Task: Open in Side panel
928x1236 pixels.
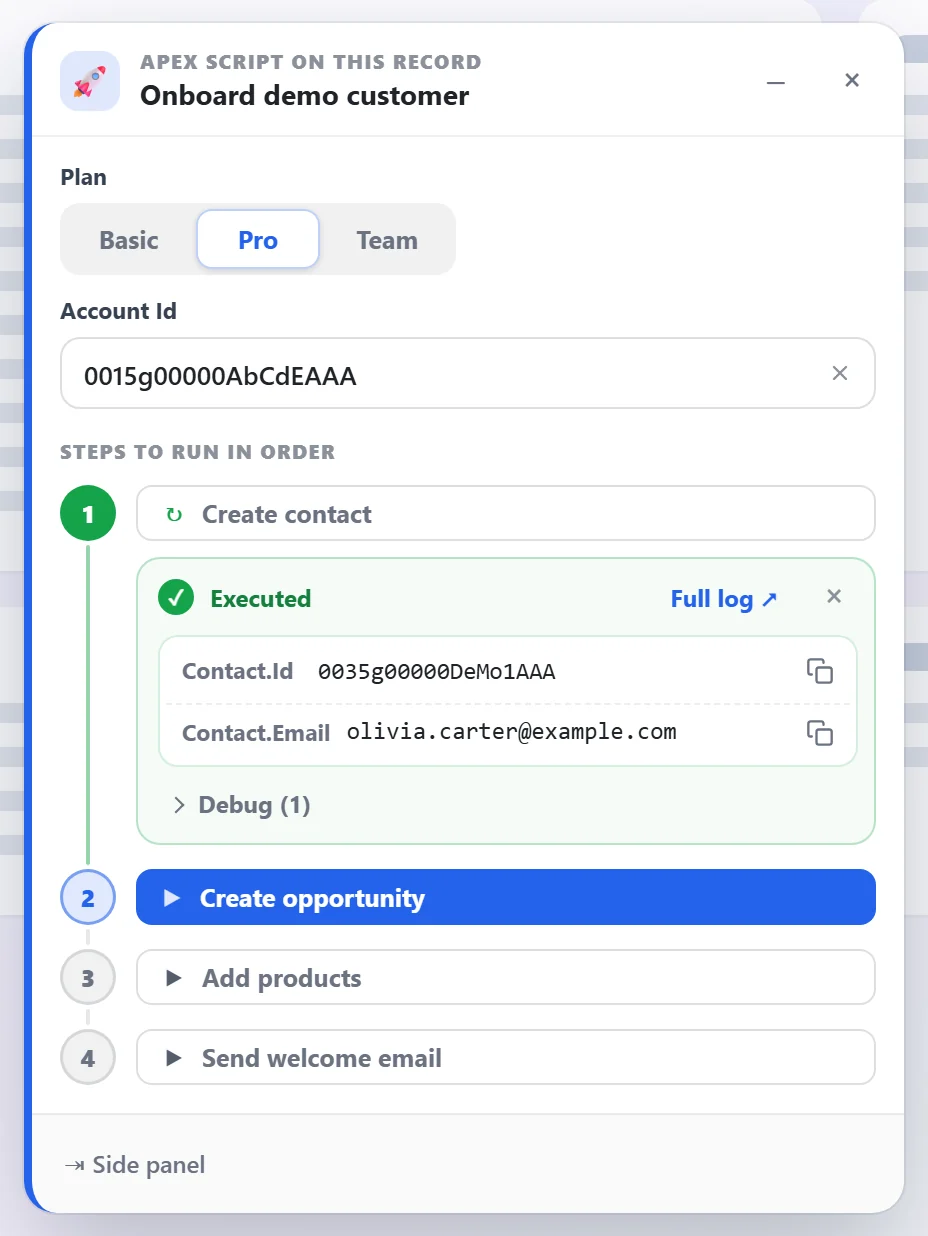Action: [134, 1165]
